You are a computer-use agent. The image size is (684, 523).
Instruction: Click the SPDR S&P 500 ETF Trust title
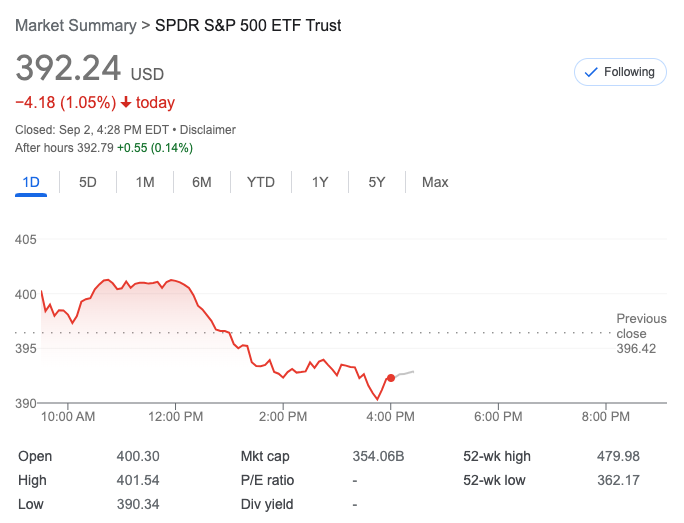(248, 25)
